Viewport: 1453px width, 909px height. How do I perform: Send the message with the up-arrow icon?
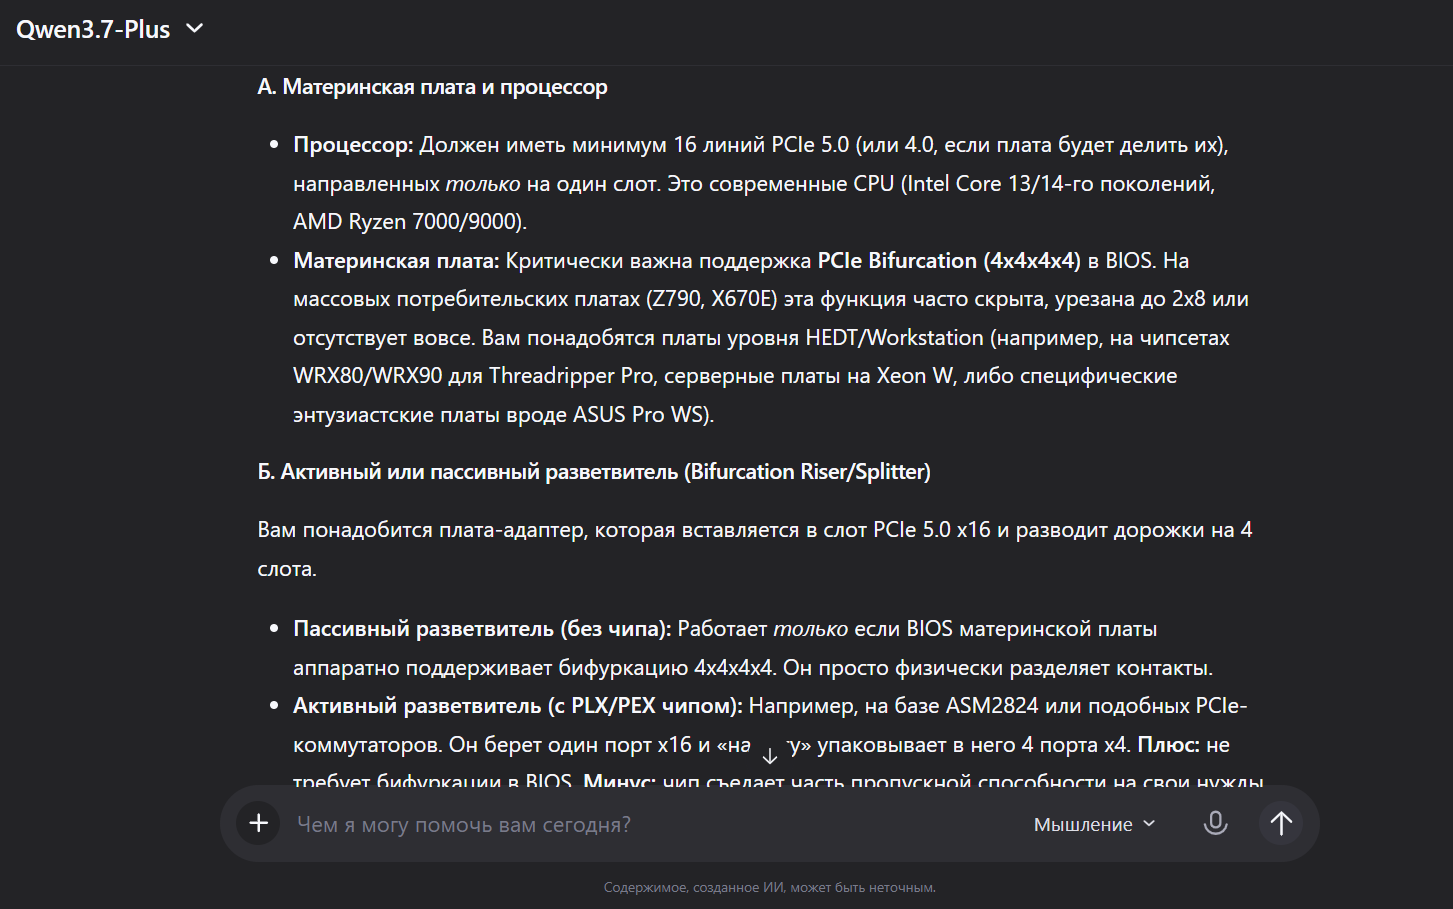pos(1281,823)
